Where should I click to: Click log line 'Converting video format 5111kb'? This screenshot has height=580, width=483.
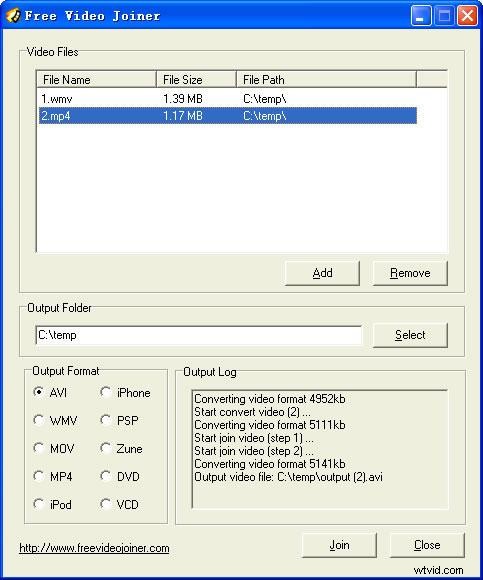pos(270,425)
